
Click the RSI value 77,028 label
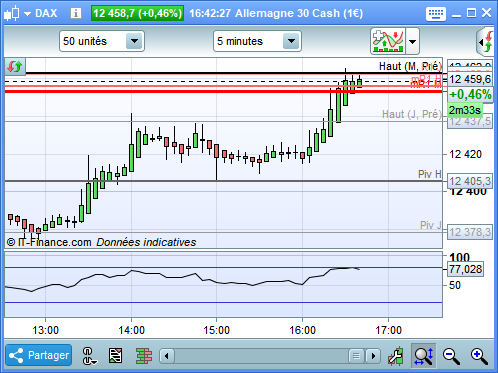click(x=465, y=269)
